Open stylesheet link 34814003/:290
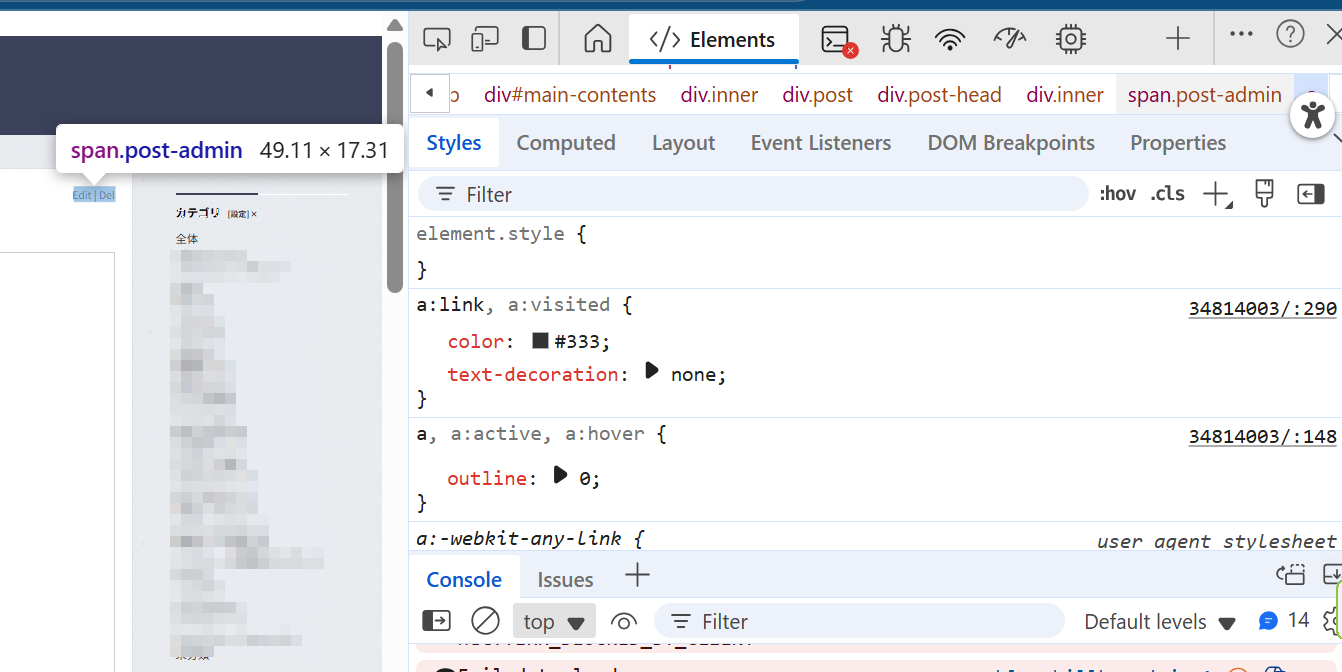This screenshot has height=672, width=1342. pos(1262,308)
